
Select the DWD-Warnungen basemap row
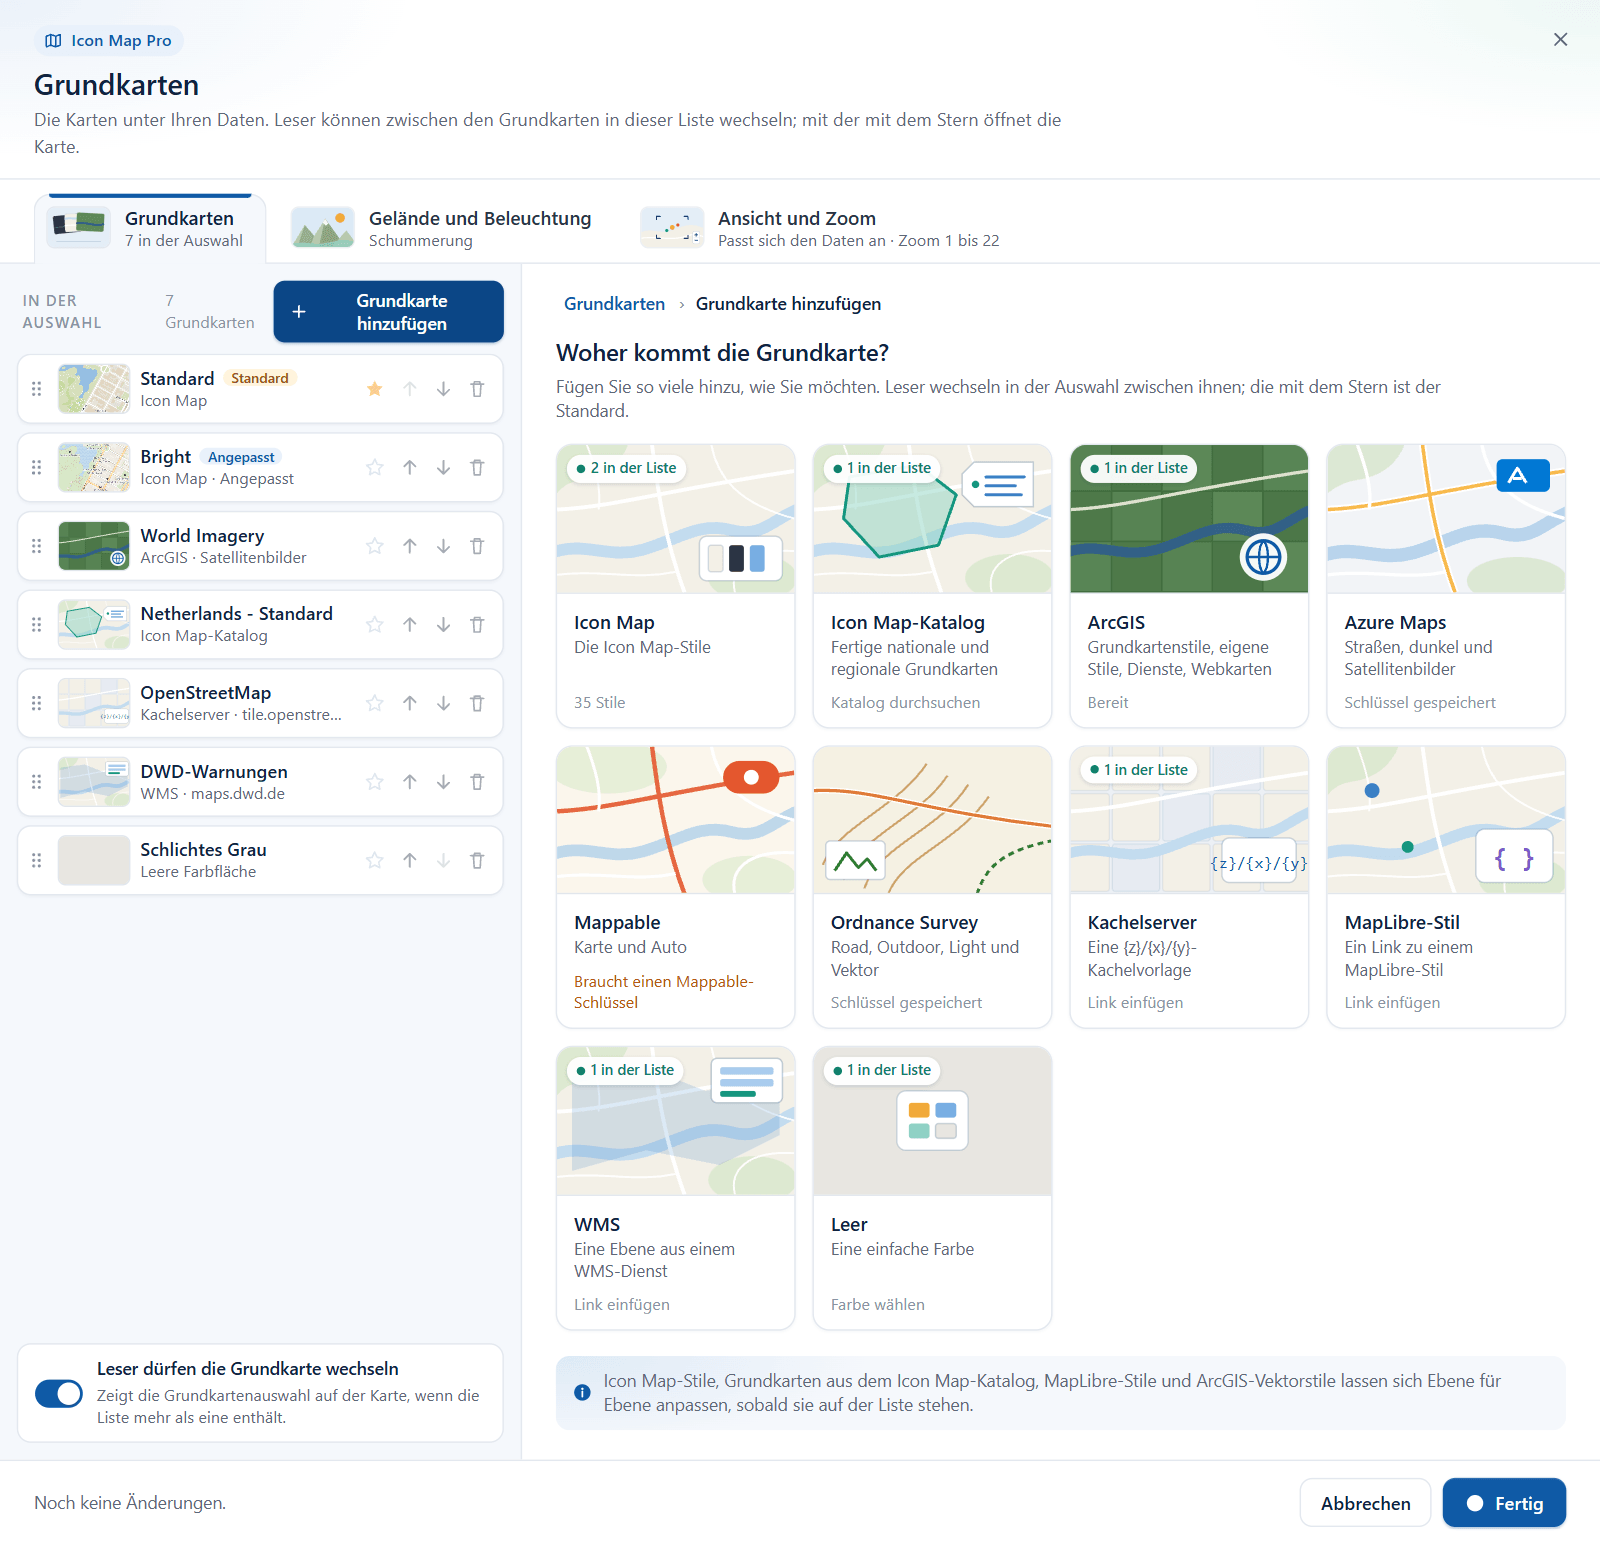coord(260,782)
